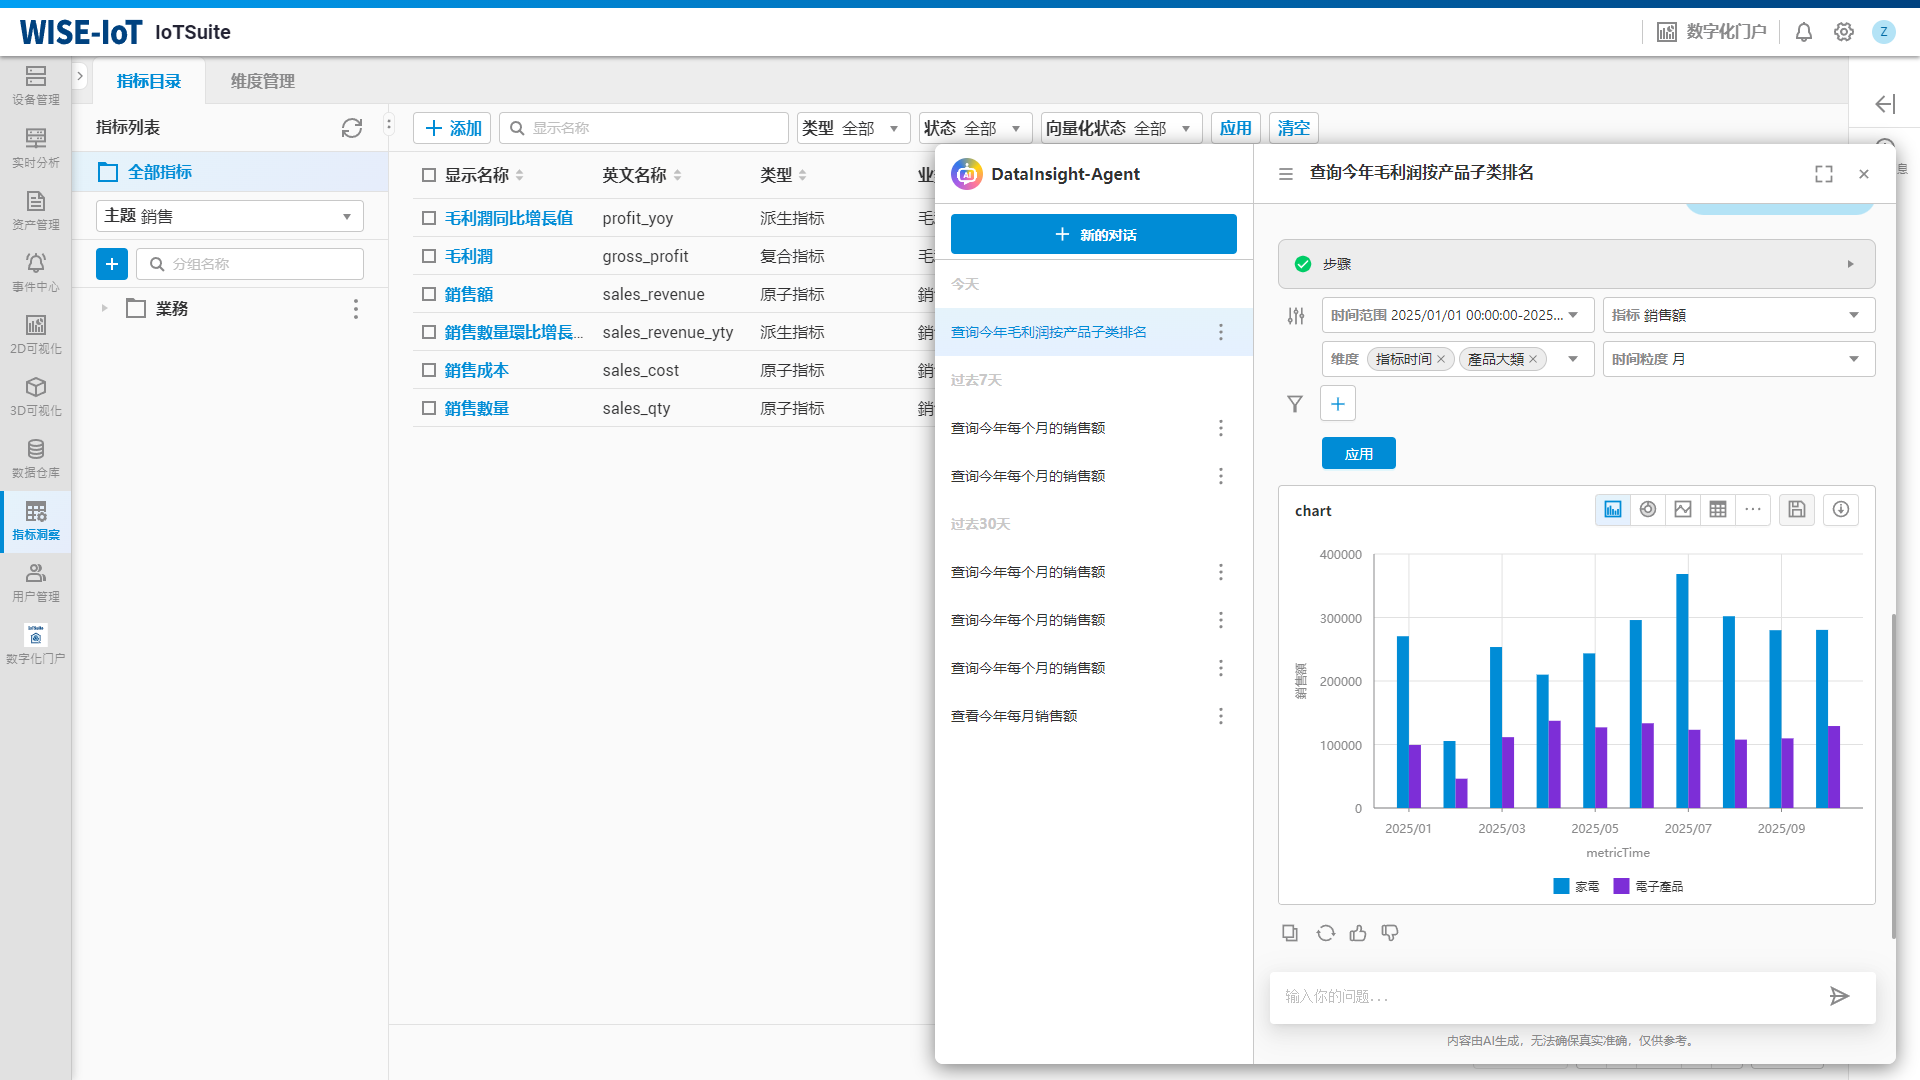Select the bar chart view icon
The image size is (1920, 1080).
pyautogui.click(x=1612, y=510)
